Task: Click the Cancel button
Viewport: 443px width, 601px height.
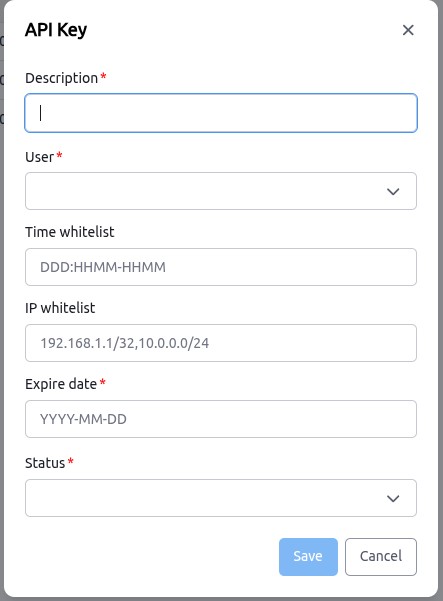Action: click(x=381, y=557)
